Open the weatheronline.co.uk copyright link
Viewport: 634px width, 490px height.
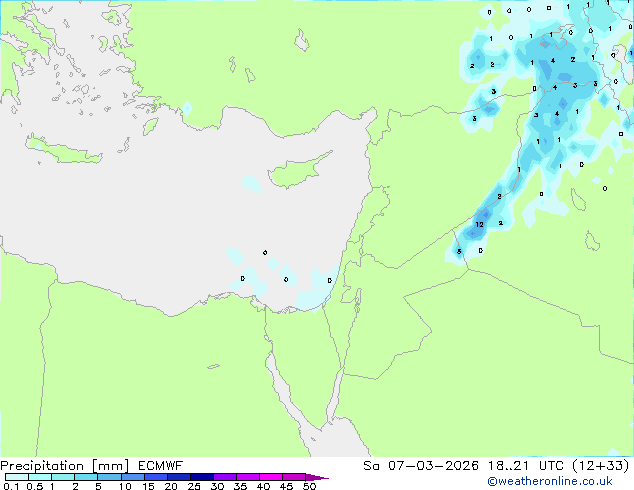pos(549,481)
